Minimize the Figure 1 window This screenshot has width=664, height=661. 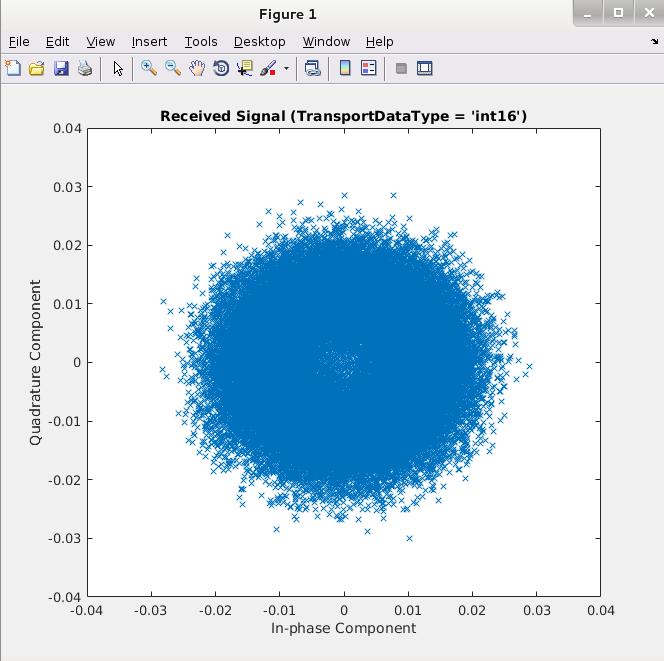tap(588, 14)
